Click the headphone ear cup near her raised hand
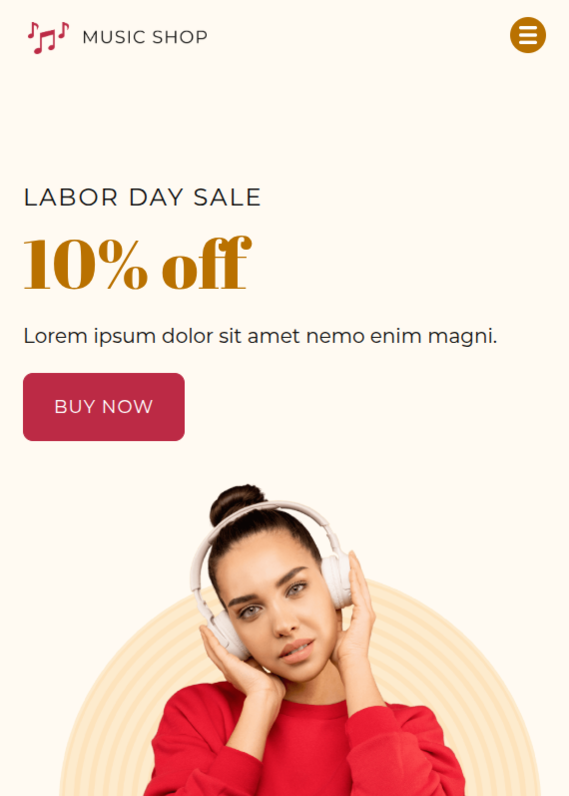Viewport: 569px width, 796px height. pyautogui.click(x=337, y=579)
